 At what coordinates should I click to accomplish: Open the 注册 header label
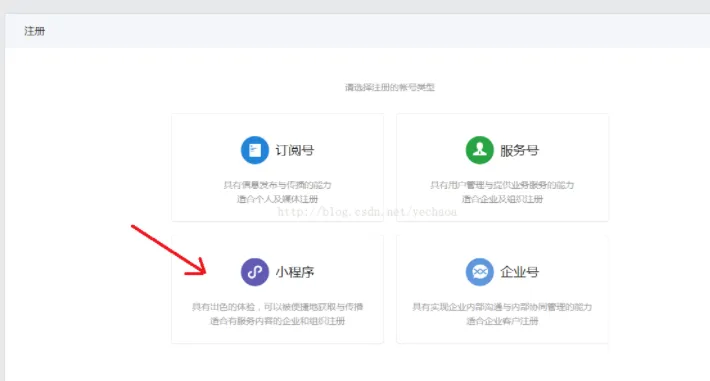coord(34,31)
